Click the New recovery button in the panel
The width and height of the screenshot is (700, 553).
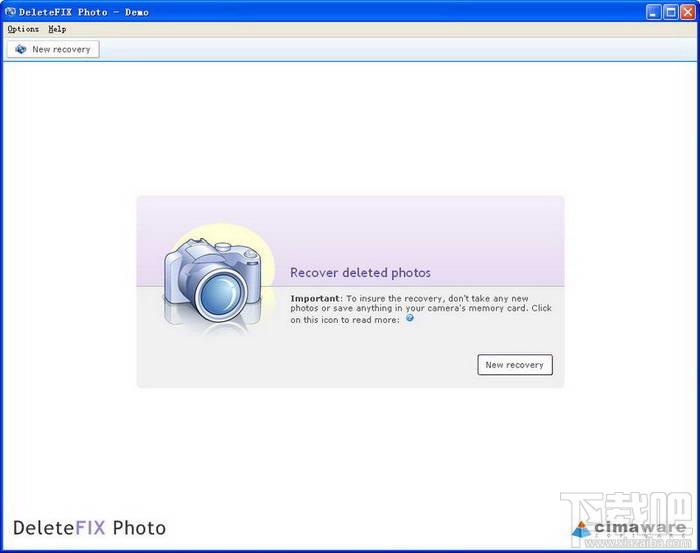(x=515, y=365)
